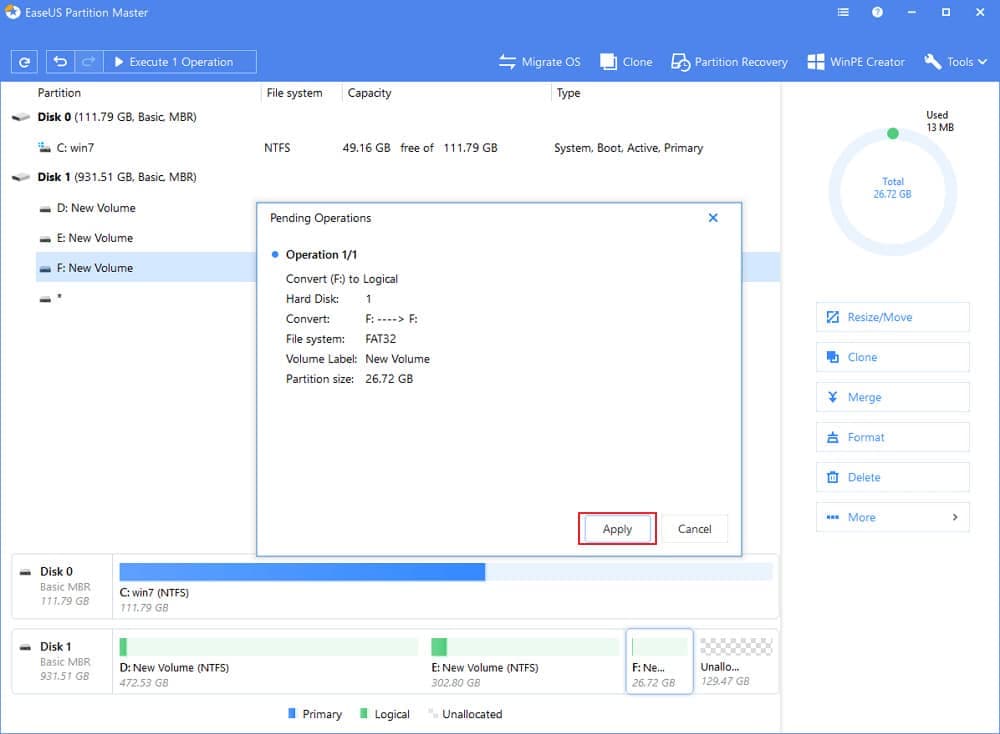Click D: New Volume (NTFS) block in disk map
Viewport: 1000px width, 734px height.
(x=268, y=662)
